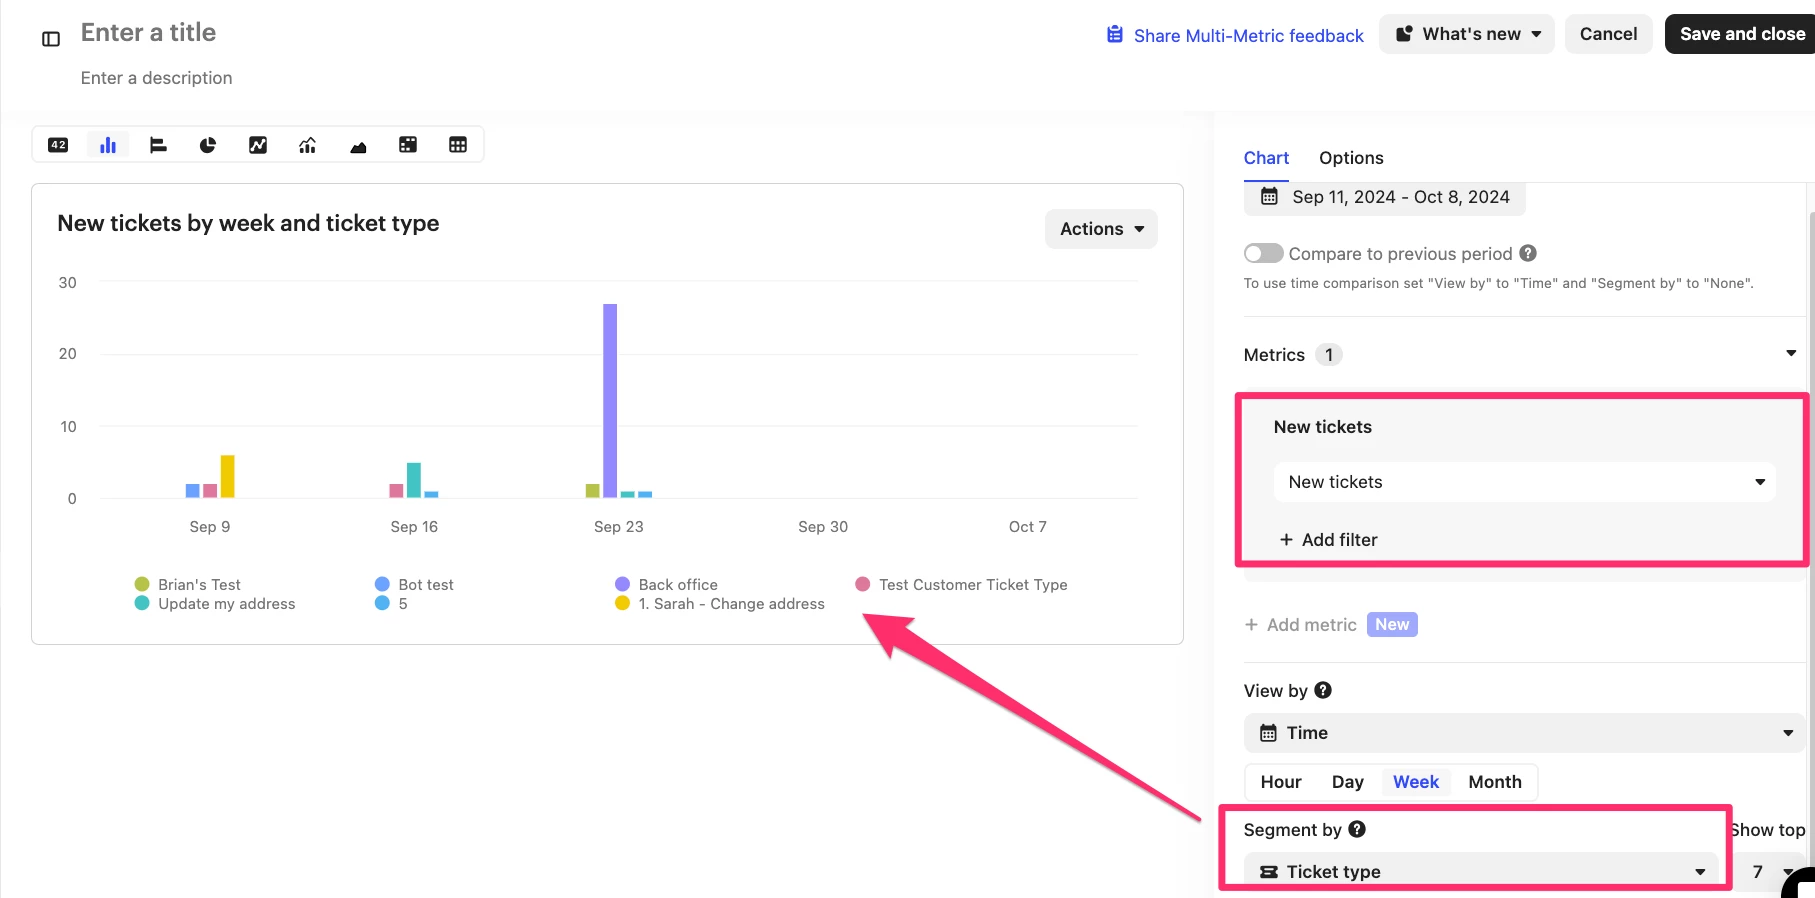Toggle Brian's Test legend series
The width and height of the screenshot is (1815, 898).
(x=188, y=584)
